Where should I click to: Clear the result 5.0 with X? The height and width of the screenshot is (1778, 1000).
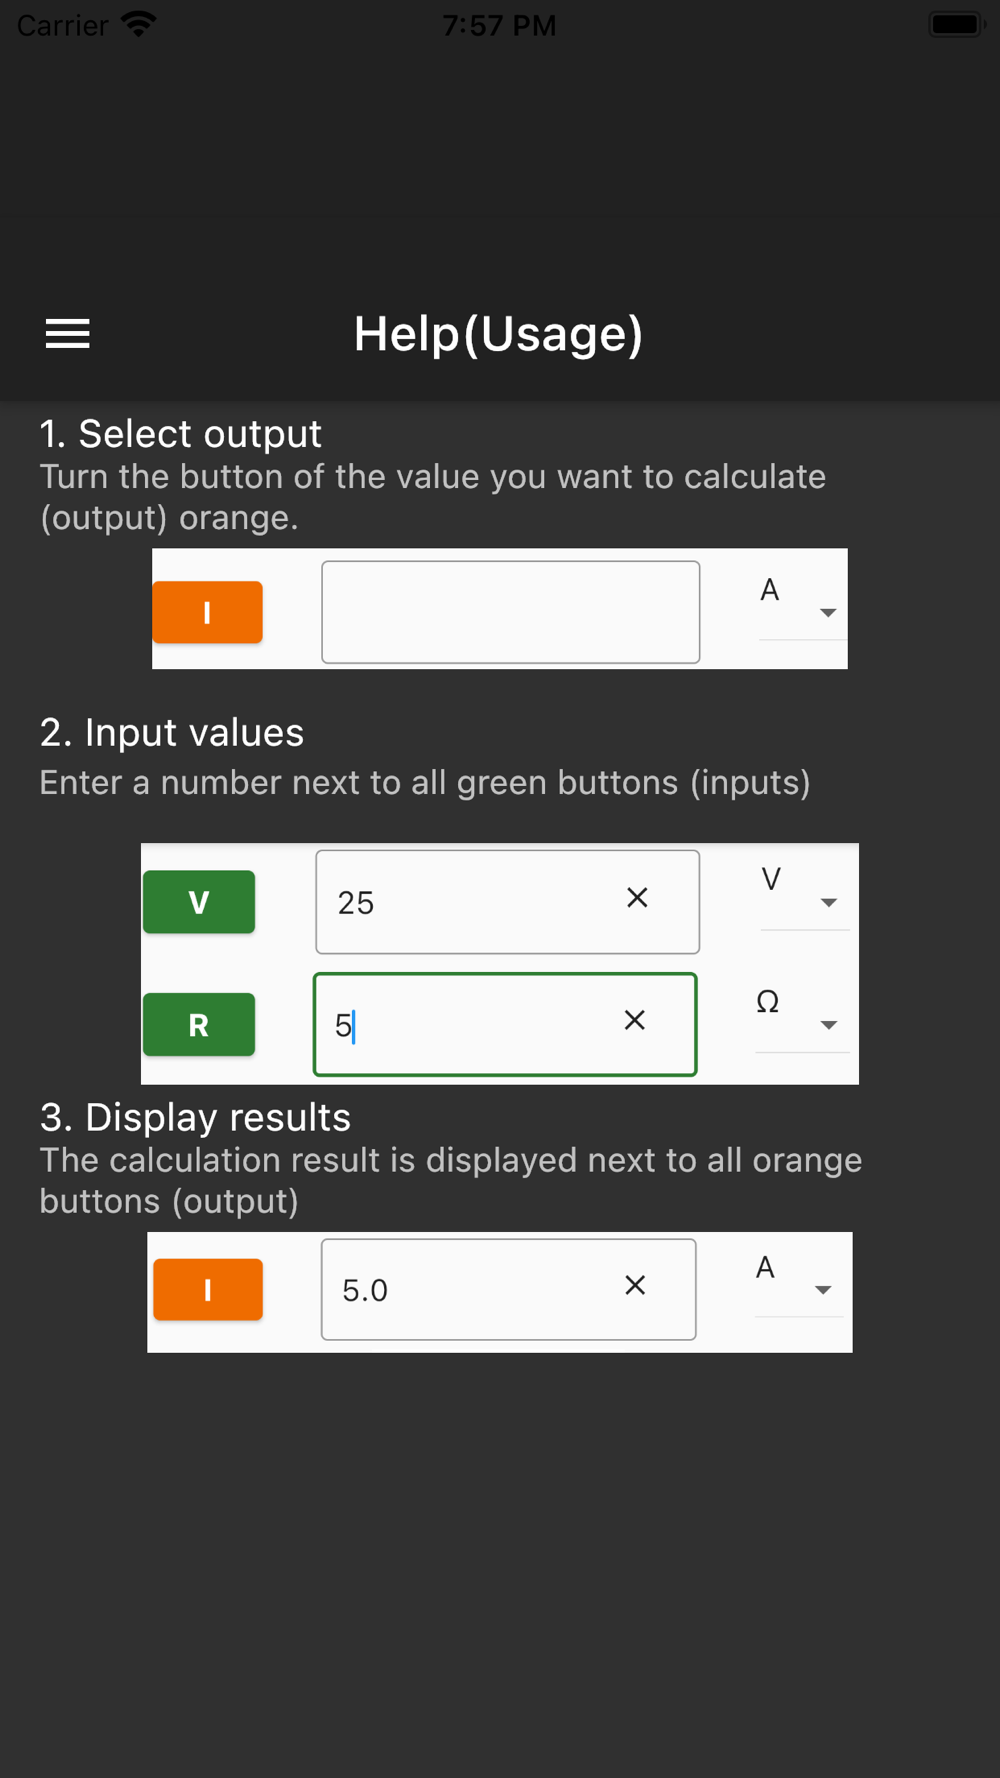pyautogui.click(x=635, y=1285)
